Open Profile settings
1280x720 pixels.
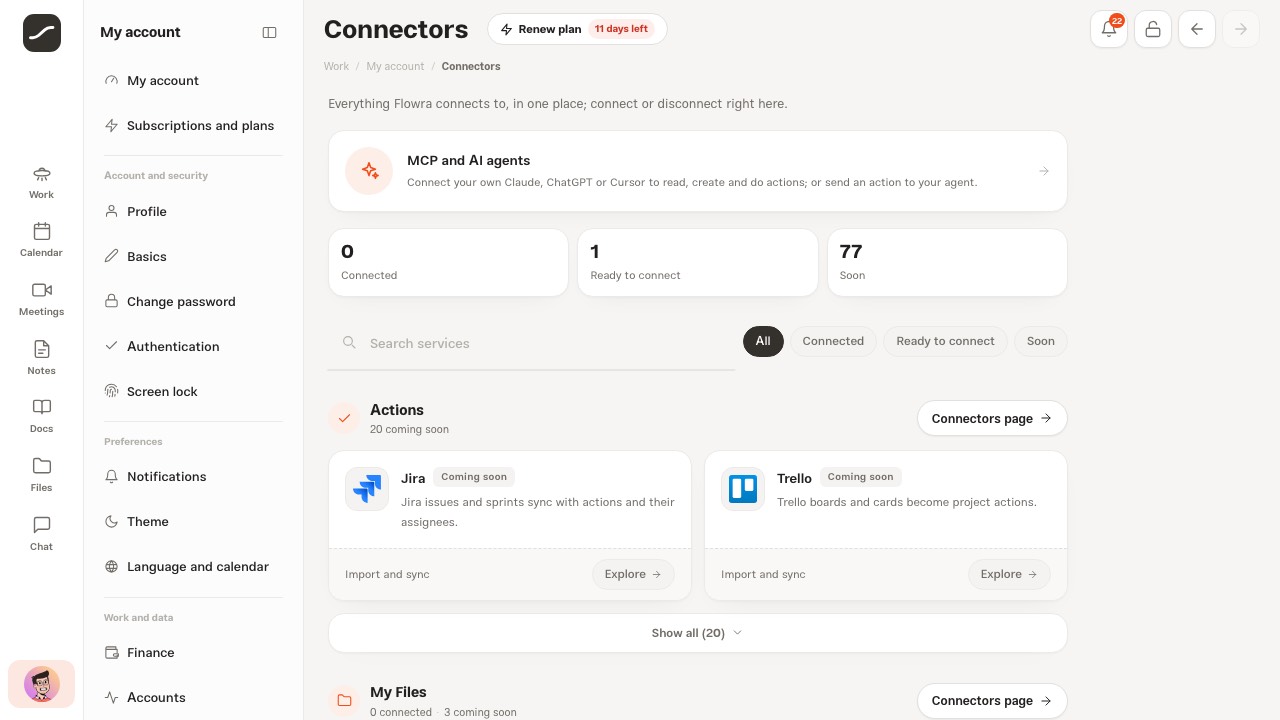[193, 212]
